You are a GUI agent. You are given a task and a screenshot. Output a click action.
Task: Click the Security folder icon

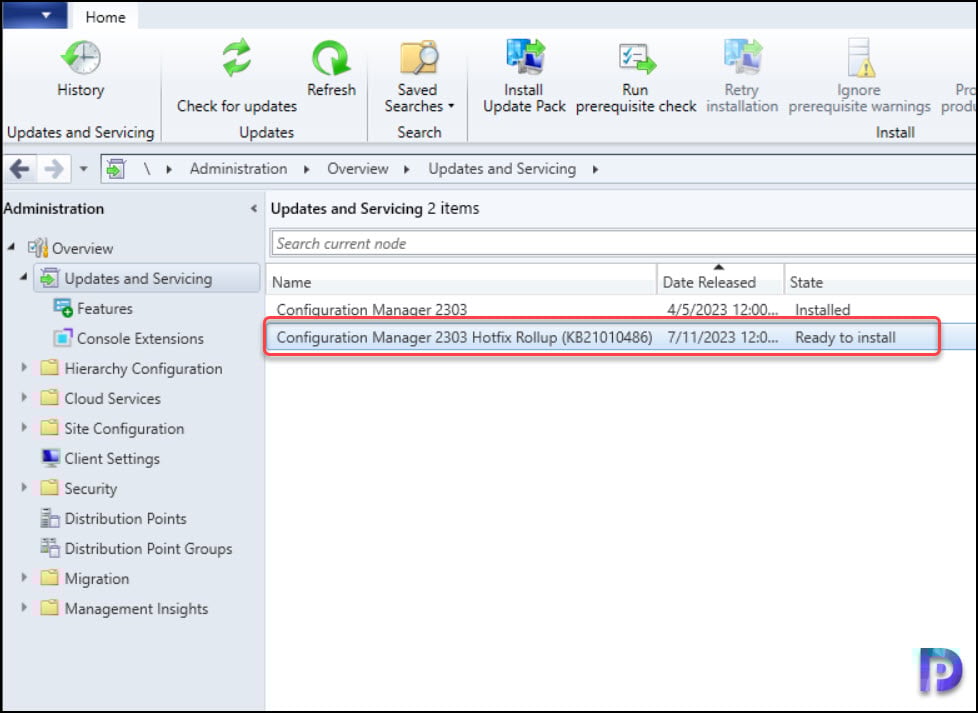49,487
